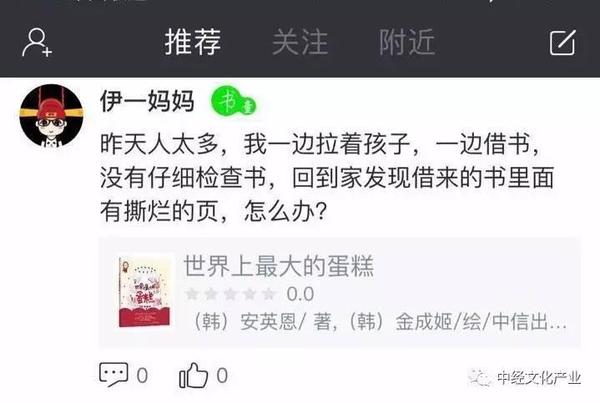Switch to the 关注 tab

(300, 42)
